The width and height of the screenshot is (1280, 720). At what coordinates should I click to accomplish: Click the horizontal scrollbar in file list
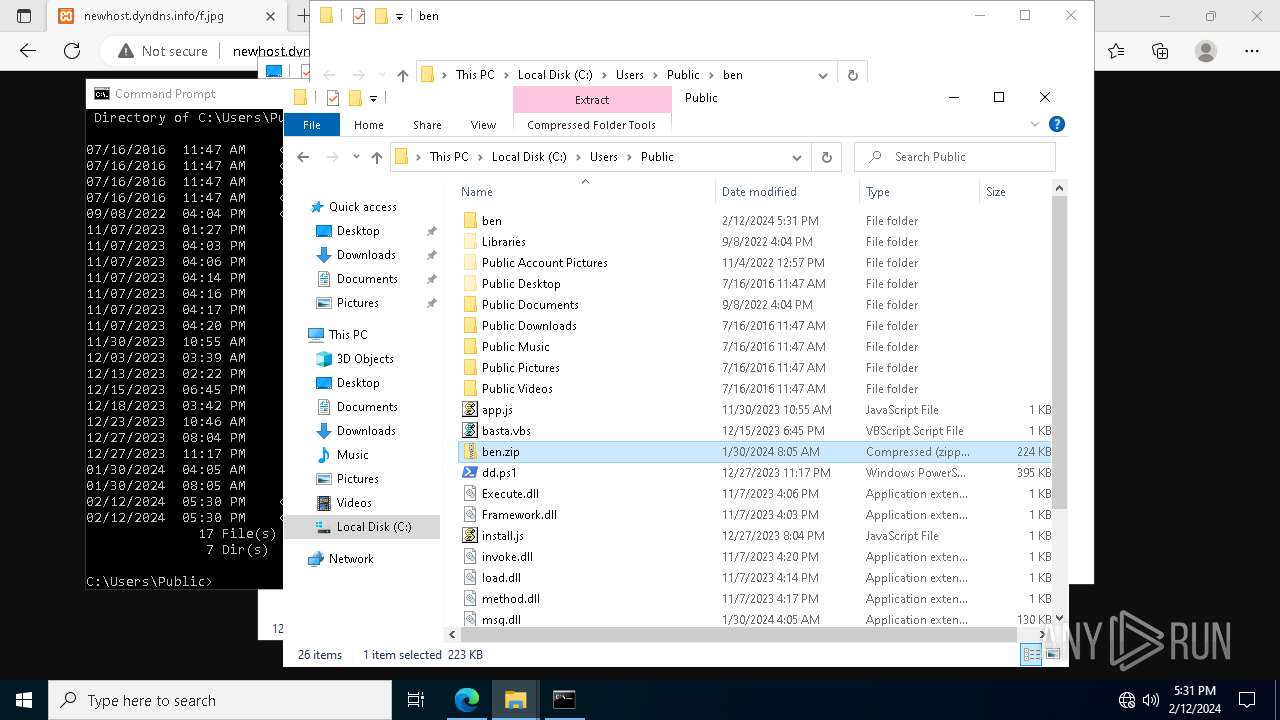click(x=738, y=634)
